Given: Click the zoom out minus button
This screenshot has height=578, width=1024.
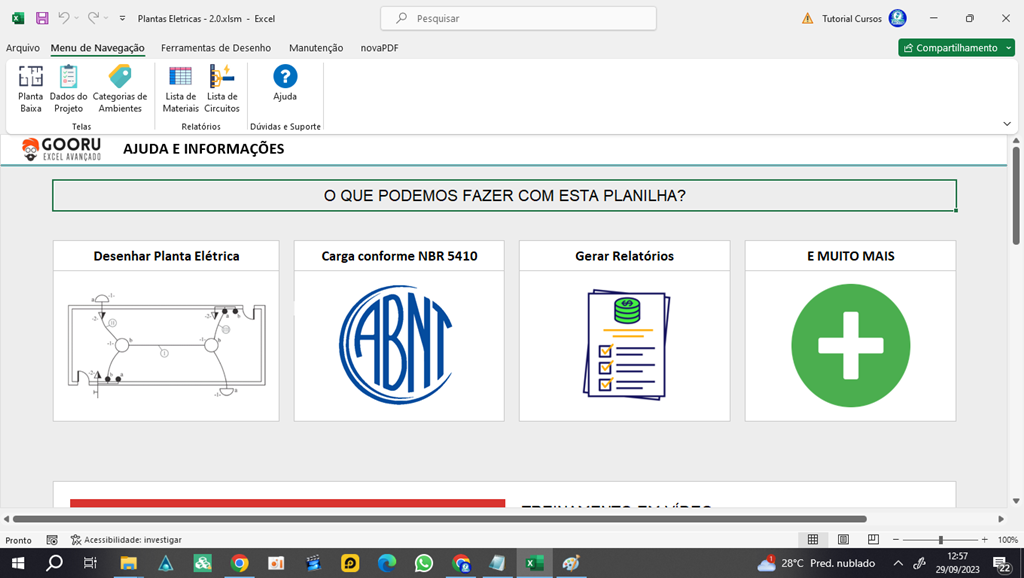Looking at the screenshot, I should click(x=896, y=539).
